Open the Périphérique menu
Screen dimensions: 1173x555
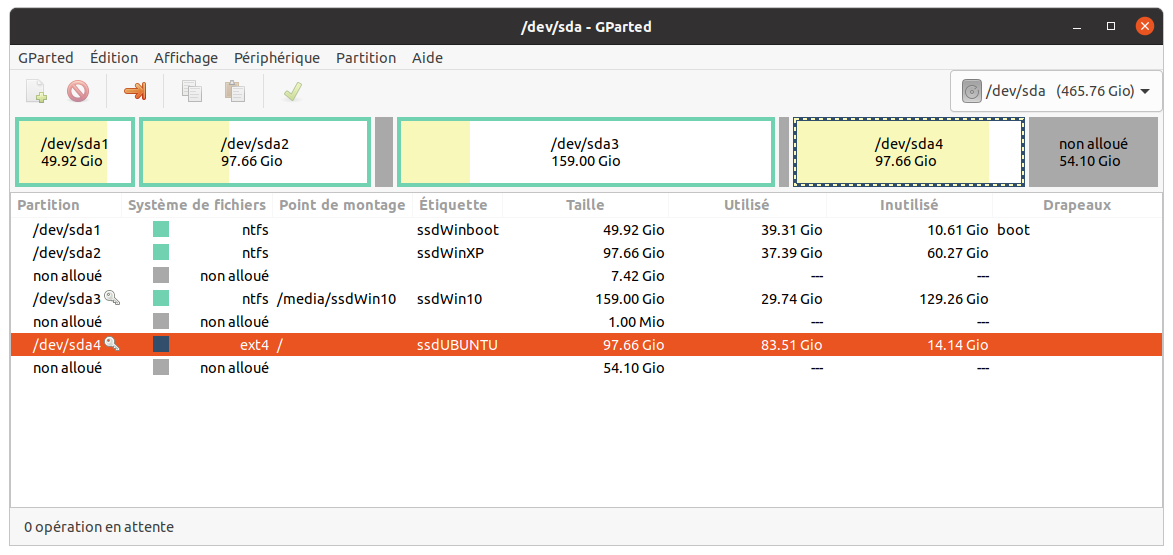pos(277,58)
